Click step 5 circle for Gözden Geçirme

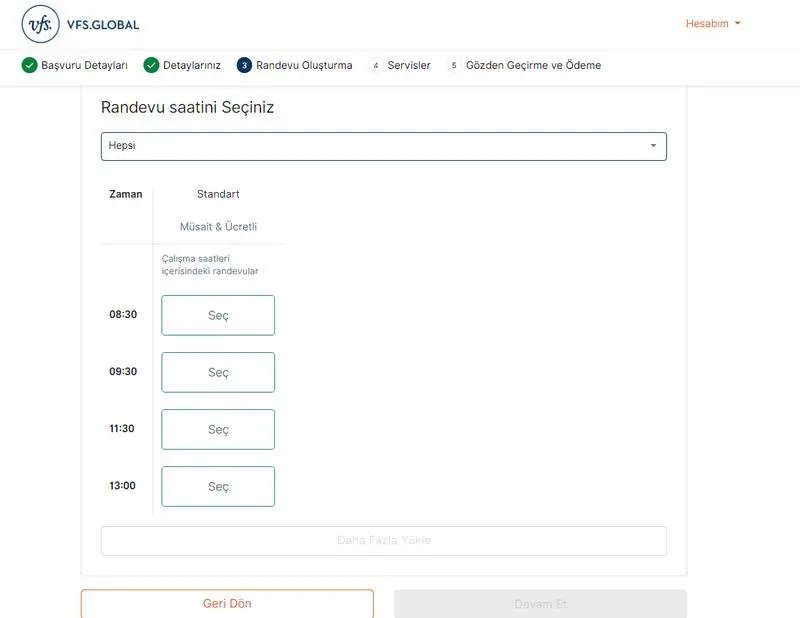pos(454,65)
